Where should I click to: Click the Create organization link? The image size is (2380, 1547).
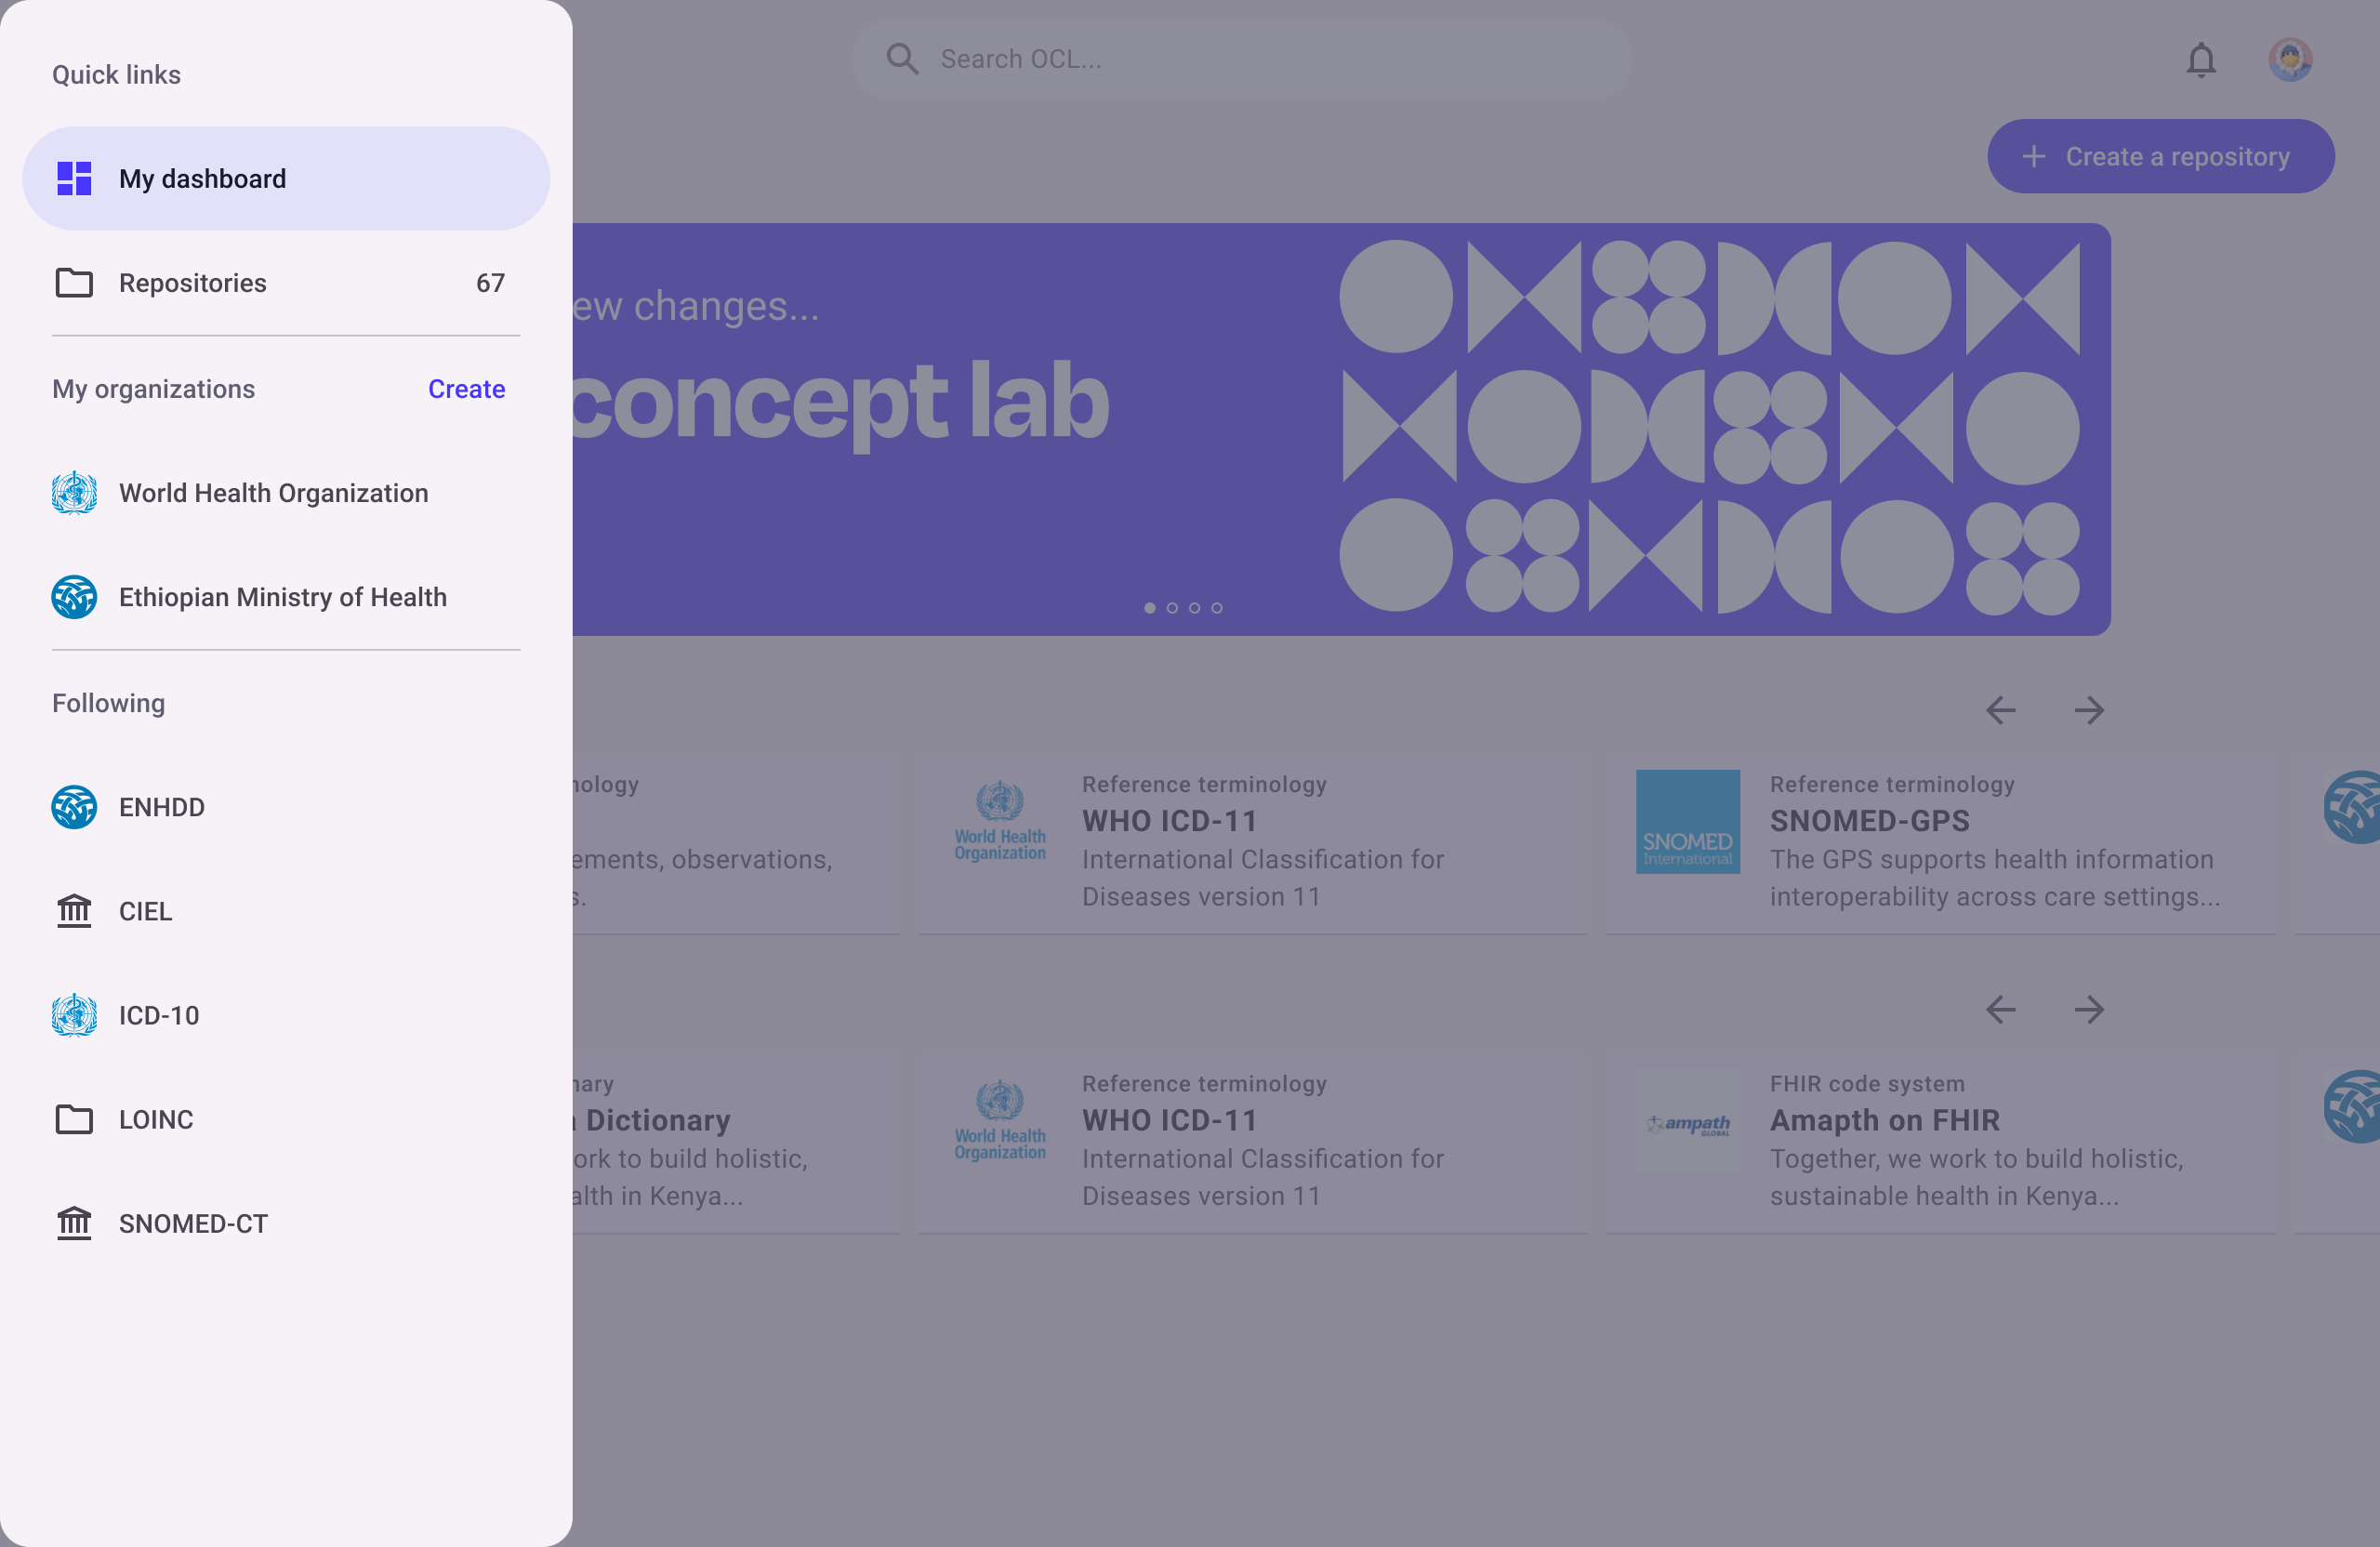pyautogui.click(x=466, y=389)
